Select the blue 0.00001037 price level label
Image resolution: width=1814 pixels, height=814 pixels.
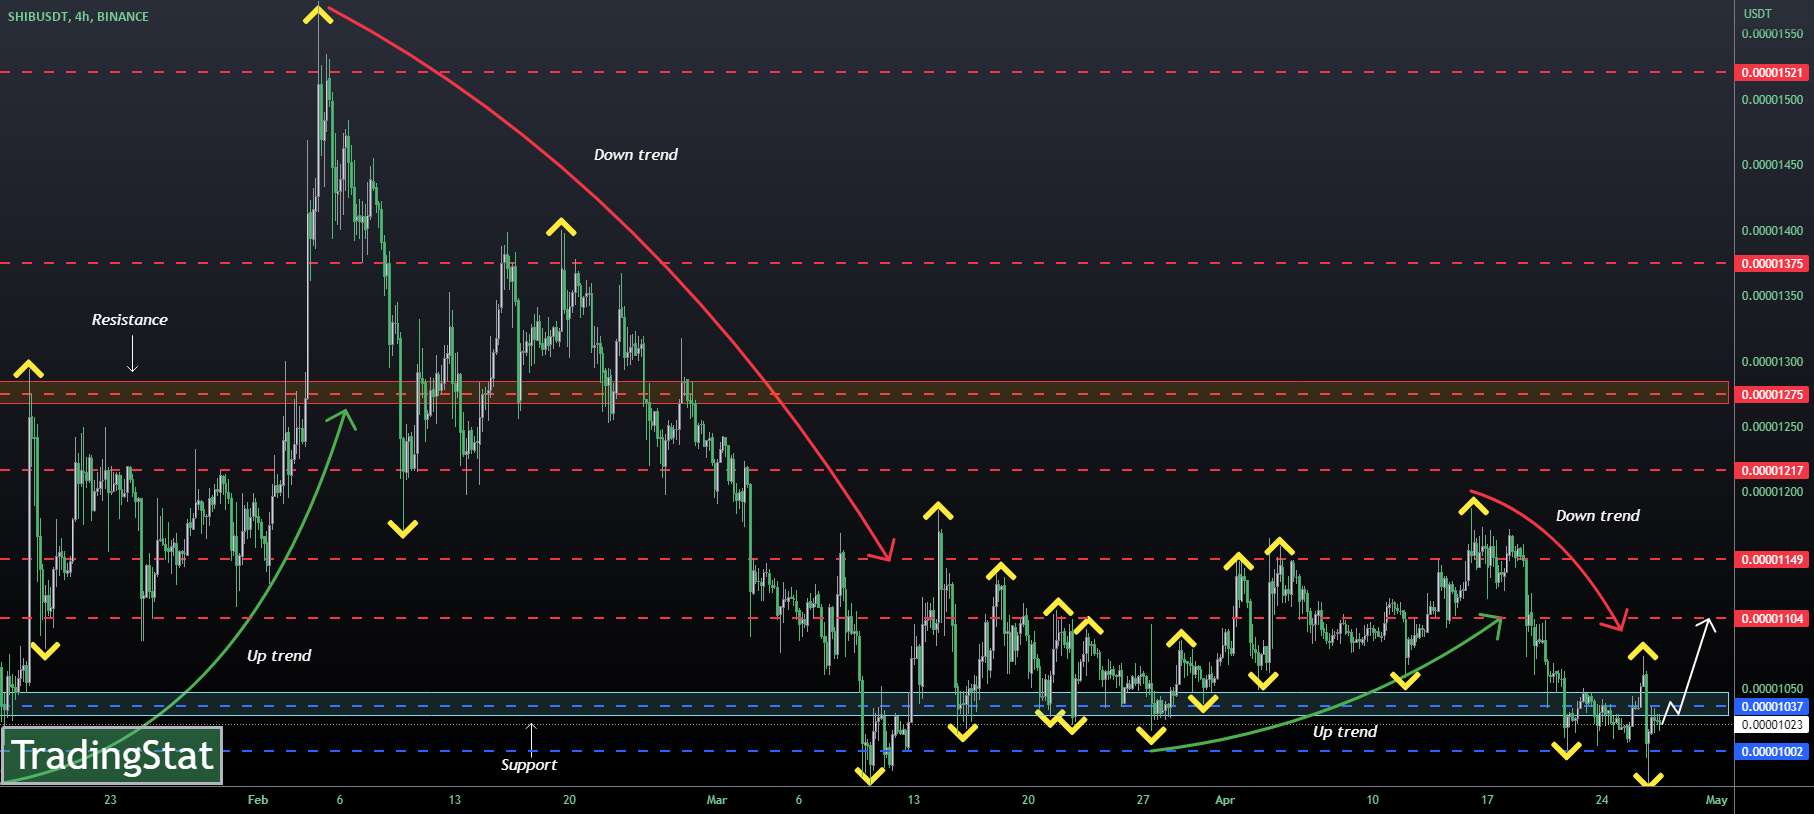click(1773, 707)
